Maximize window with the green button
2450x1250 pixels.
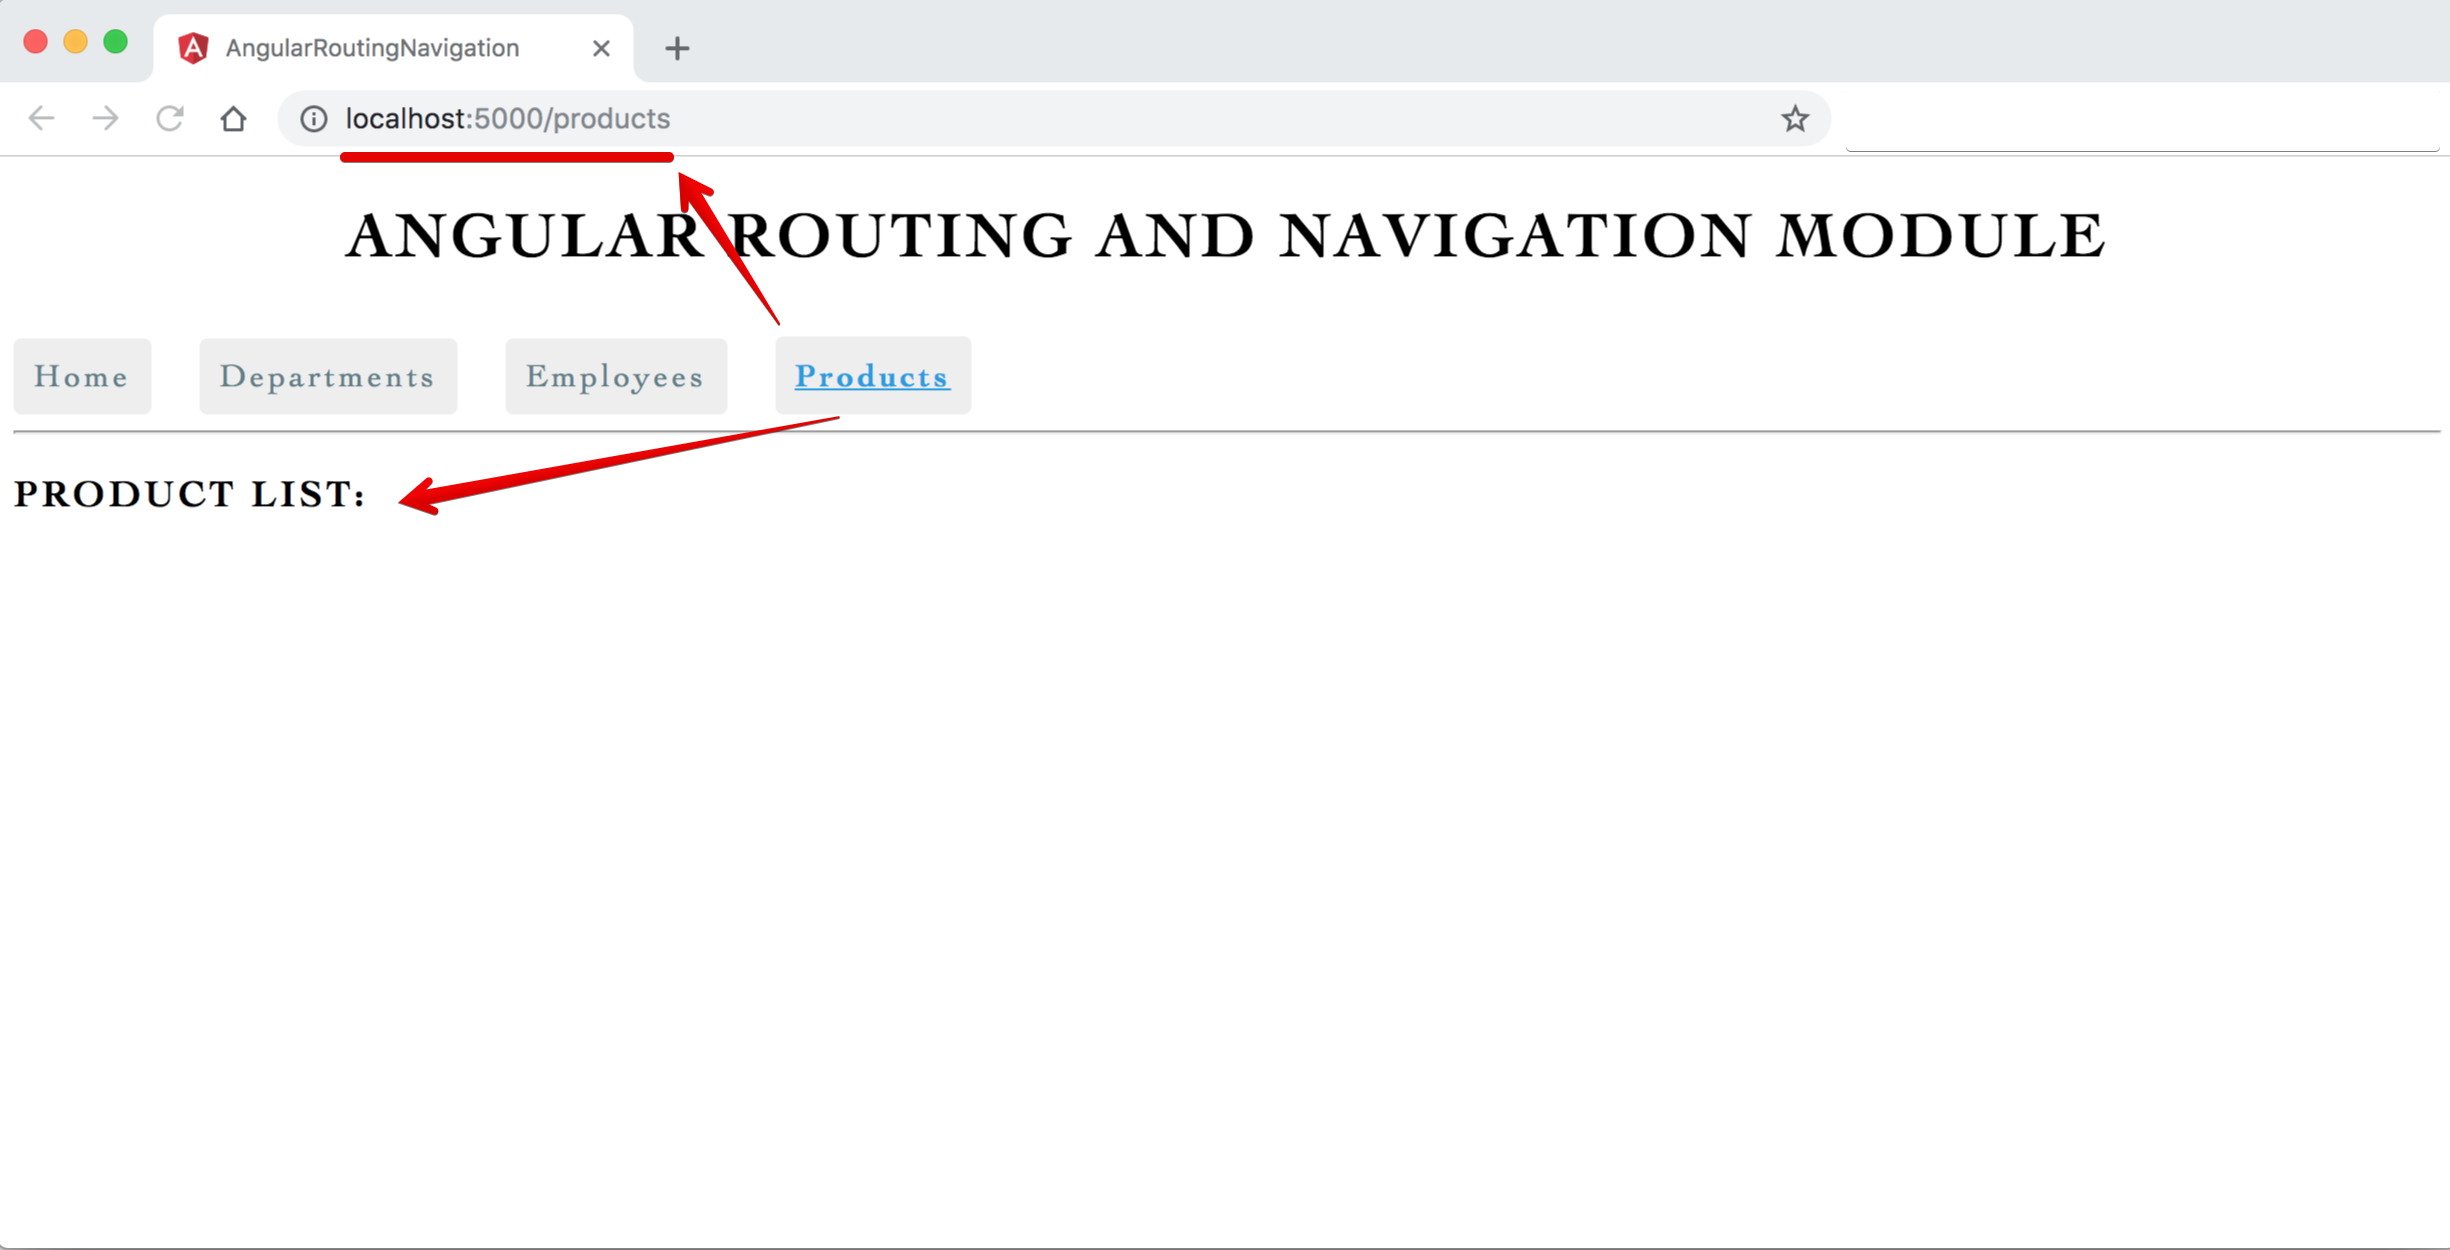(116, 42)
